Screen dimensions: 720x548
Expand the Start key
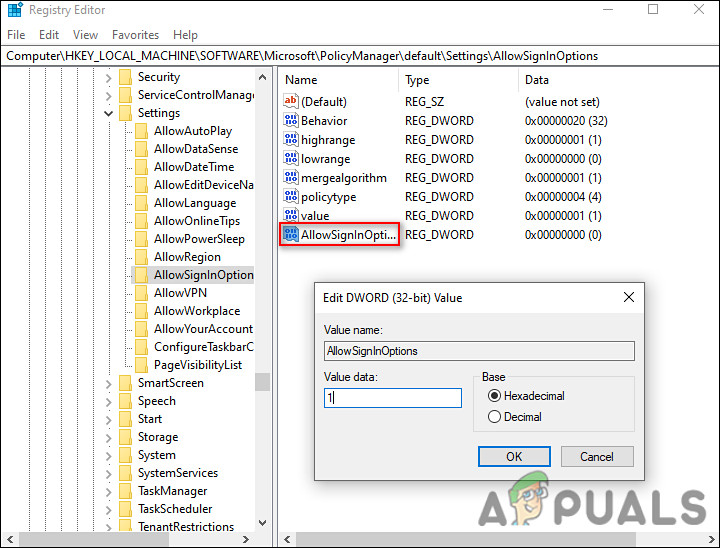click(x=108, y=419)
